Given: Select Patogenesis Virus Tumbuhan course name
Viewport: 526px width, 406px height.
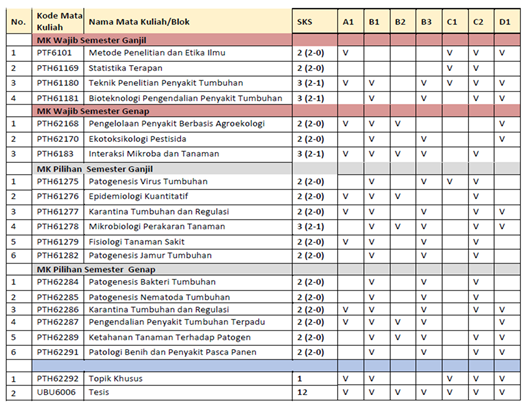Looking at the screenshot, I should tap(148, 182).
